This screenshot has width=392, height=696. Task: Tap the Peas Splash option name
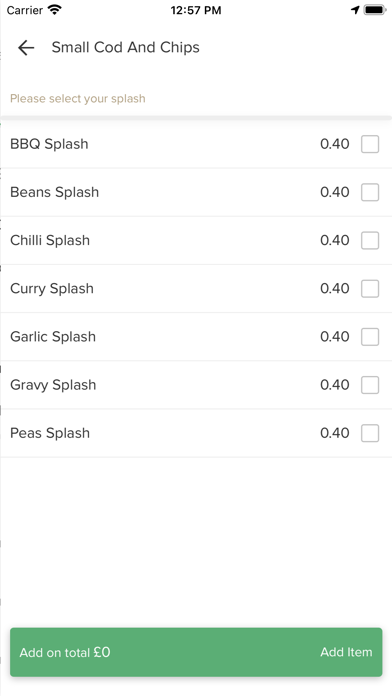[50, 433]
